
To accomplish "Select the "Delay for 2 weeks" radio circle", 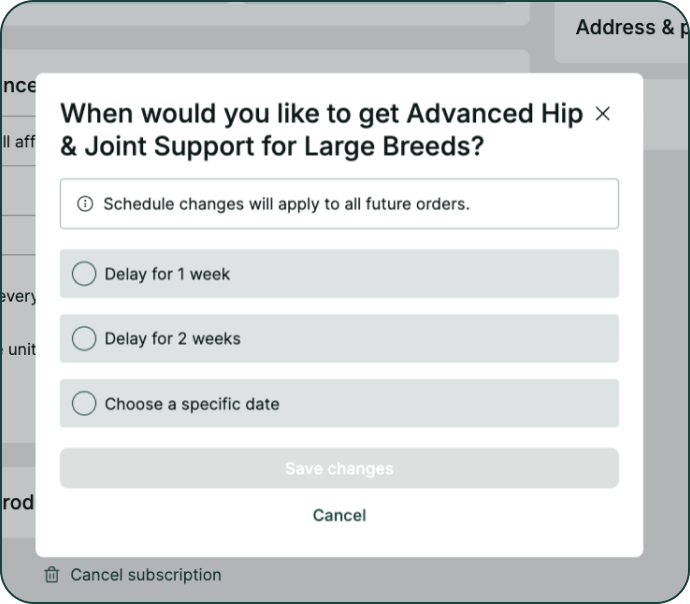I will point(84,339).
